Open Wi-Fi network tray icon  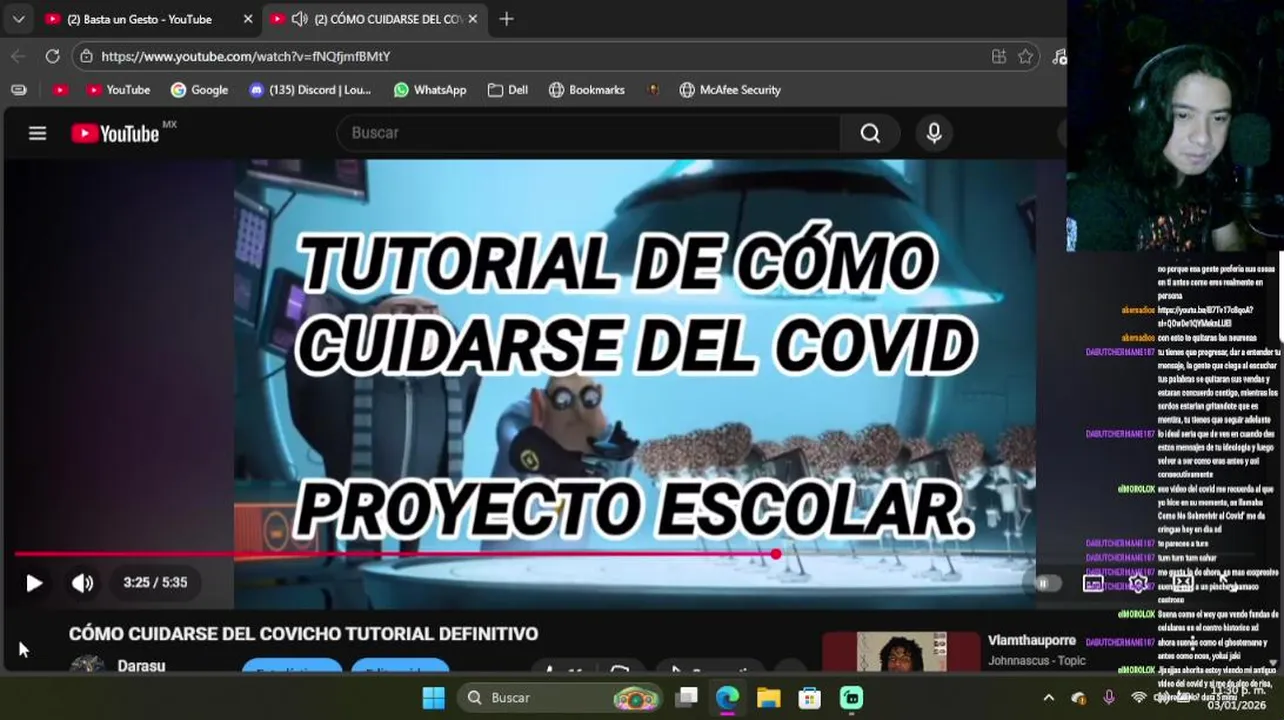1138,697
